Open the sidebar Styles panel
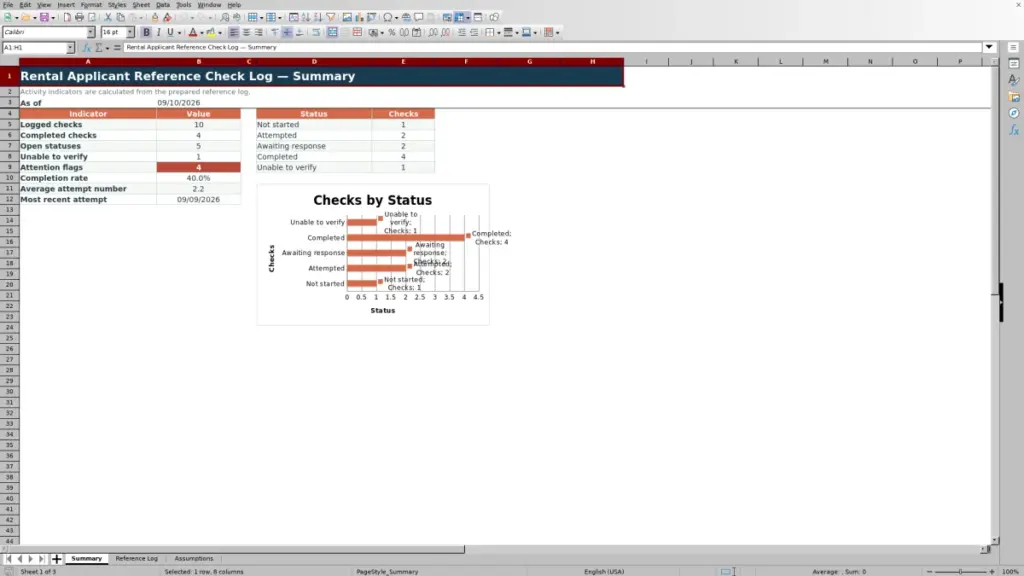1024x576 pixels. click(x=1014, y=80)
